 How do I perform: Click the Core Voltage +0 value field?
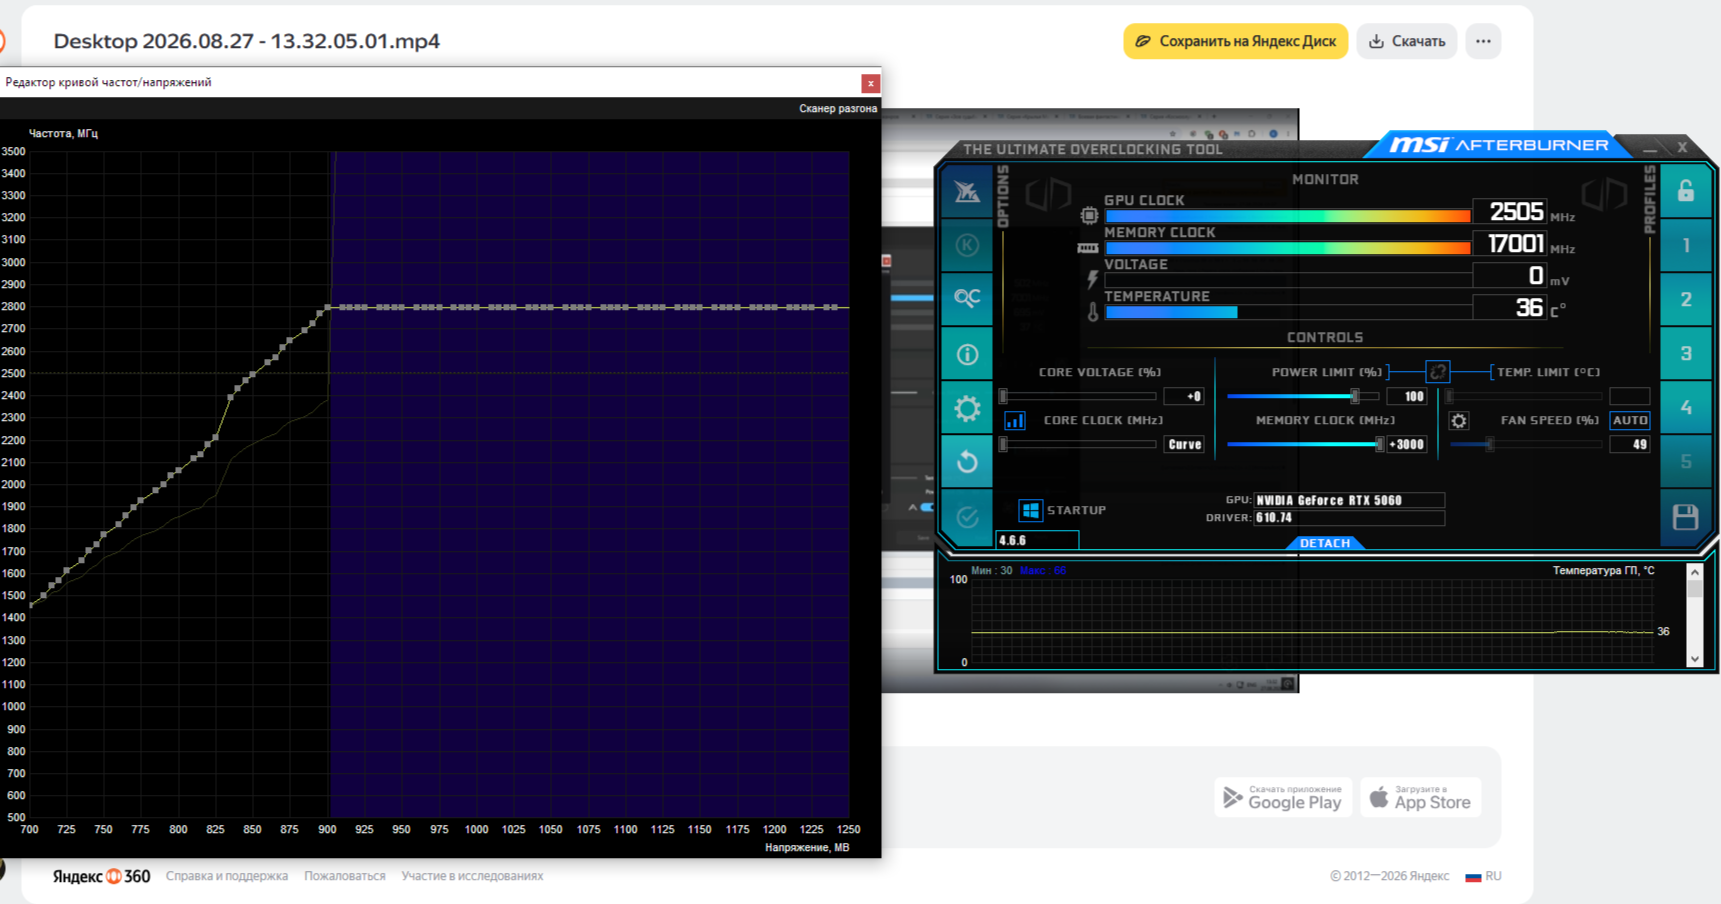click(x=1184, y=396)
